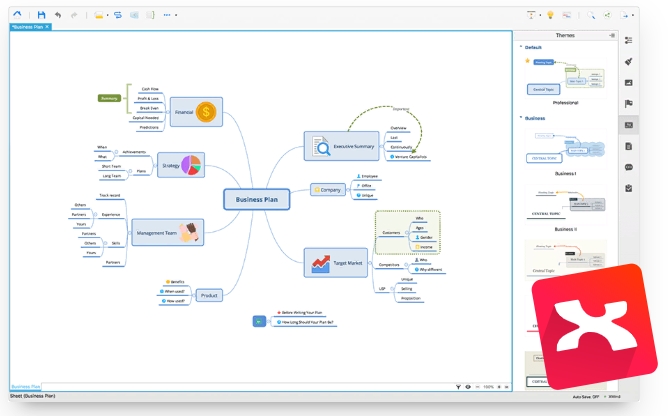This screenshot has width=668, height=416.
Task: Select the Business Plan central topic
Action: click(256, 199)
